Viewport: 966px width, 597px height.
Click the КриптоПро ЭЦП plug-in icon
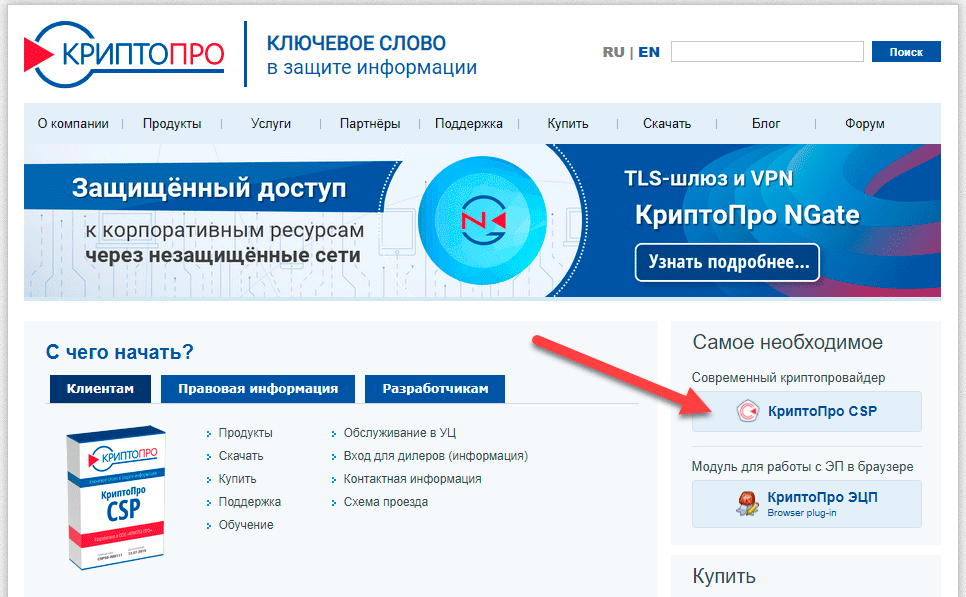(x=747, y=503)
